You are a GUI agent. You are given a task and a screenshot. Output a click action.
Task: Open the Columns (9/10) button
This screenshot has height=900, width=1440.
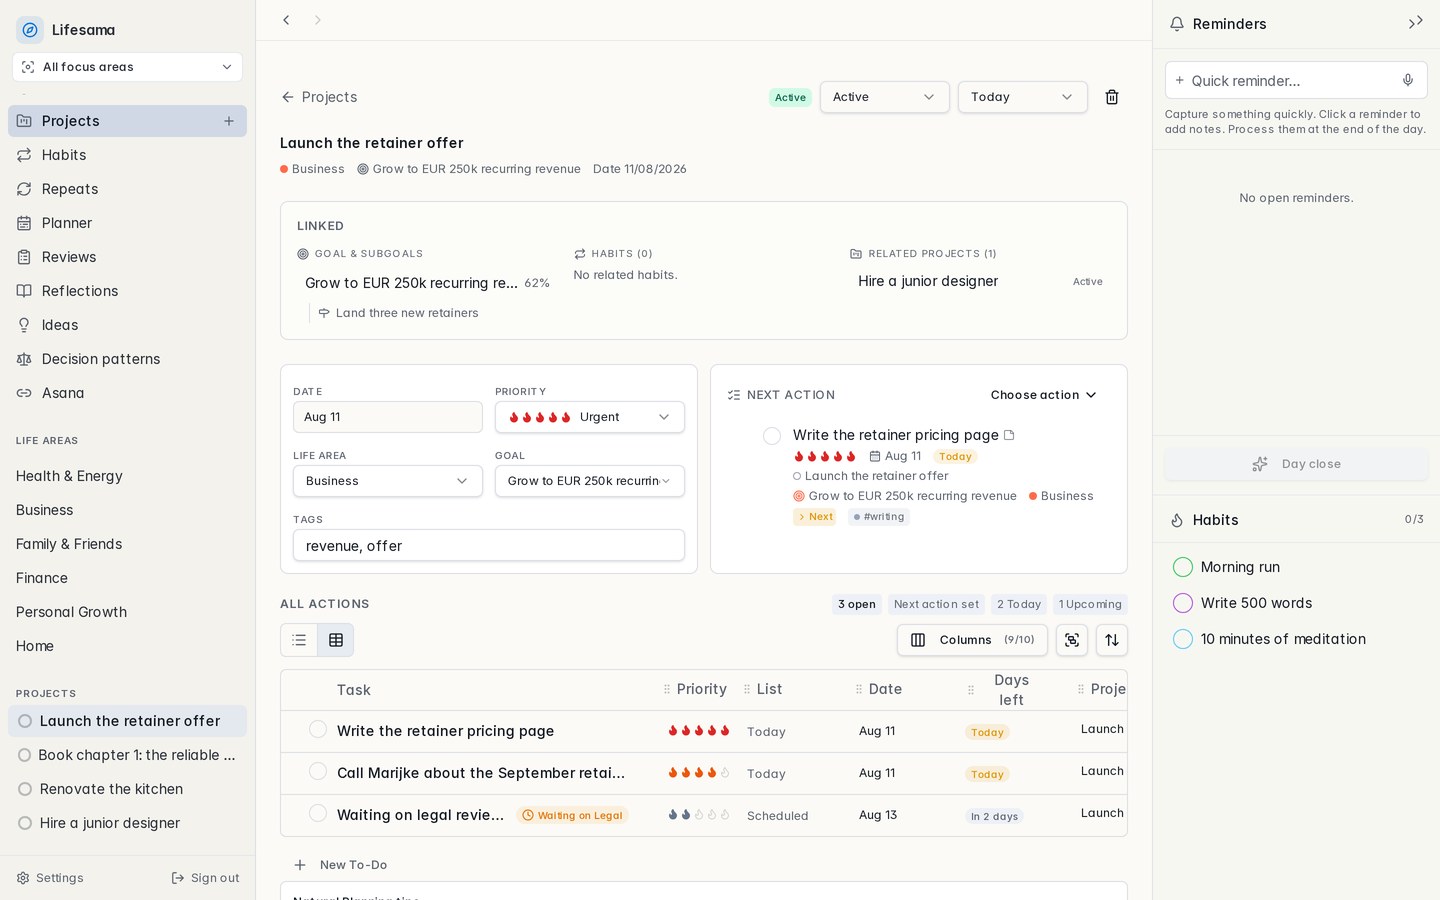[972, 640]
